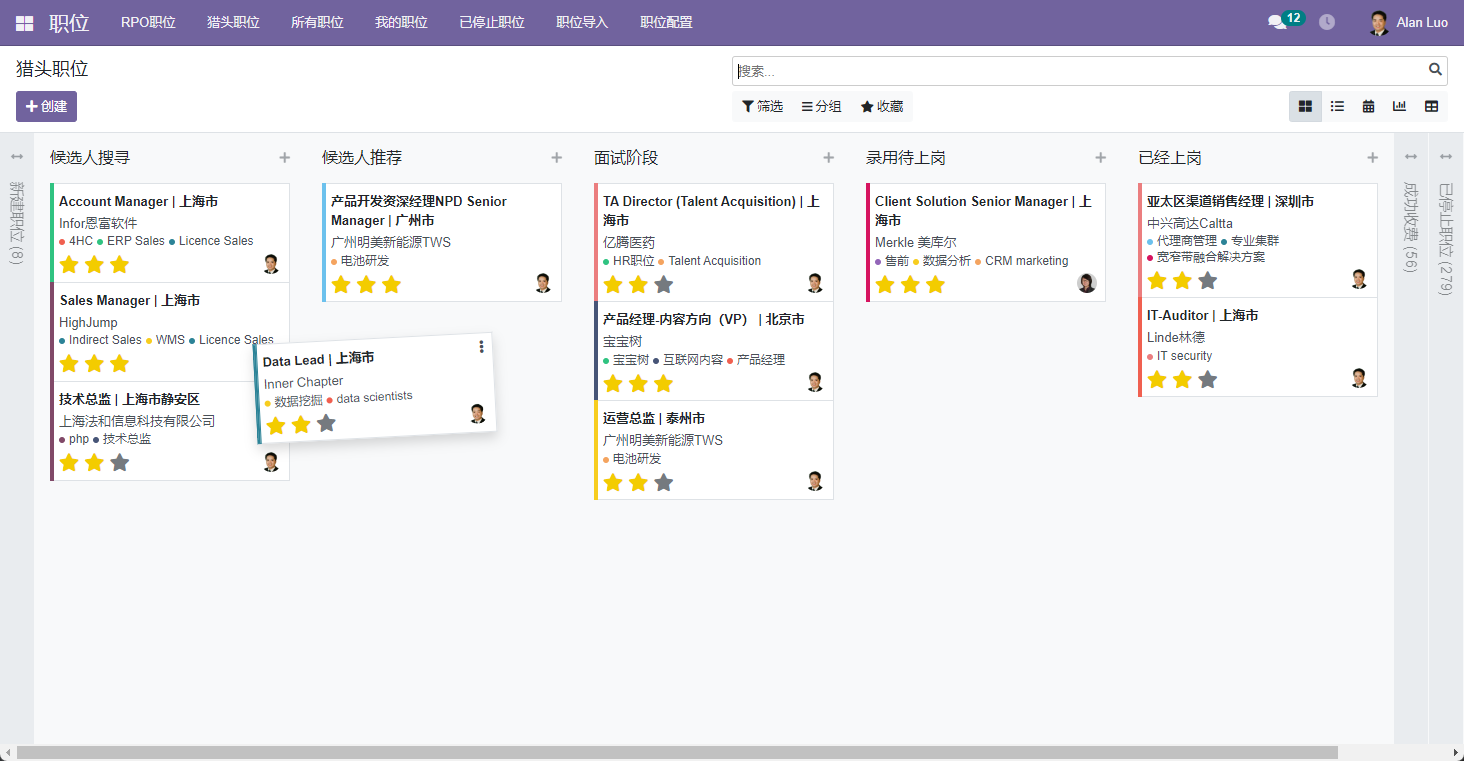The width and height of the screenshot is (1464, 761).
Task: Click in the 搜索 search field
Action: [1080, 71]
